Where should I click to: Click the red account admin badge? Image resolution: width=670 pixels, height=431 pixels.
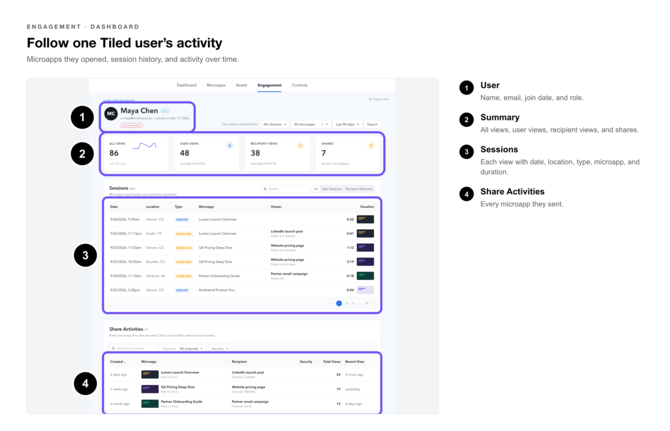coord(131,125)
